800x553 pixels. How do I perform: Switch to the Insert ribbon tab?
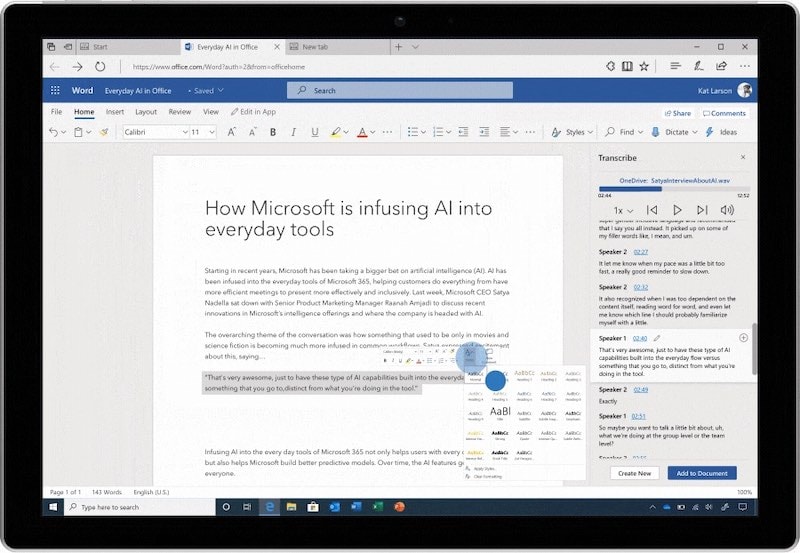[115, 112]
